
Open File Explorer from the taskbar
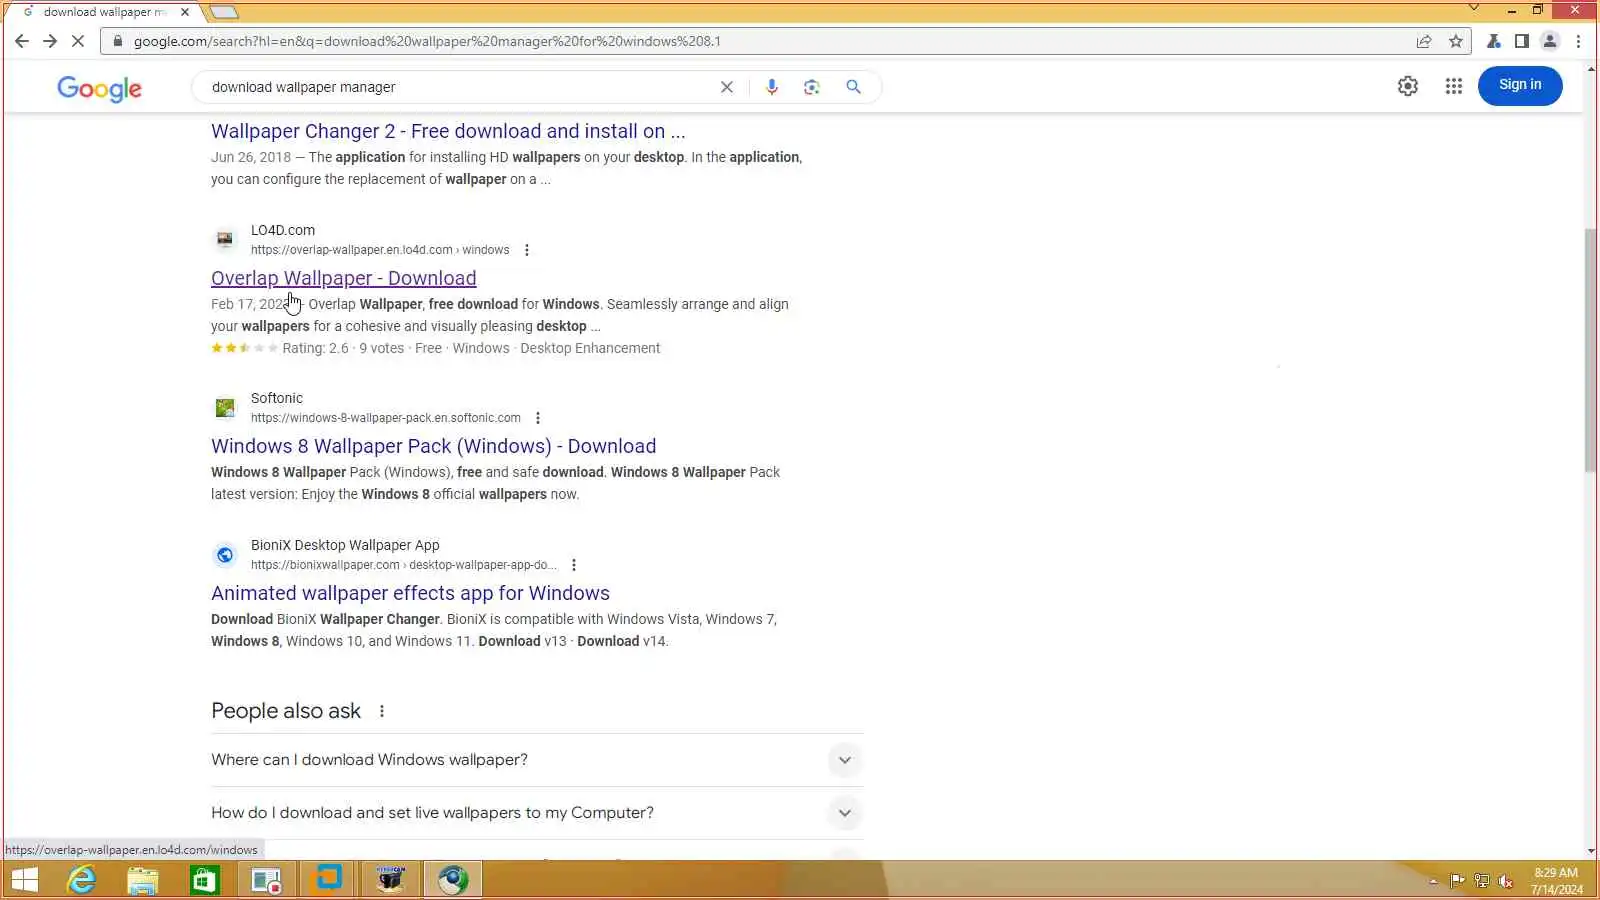[143, 880]
